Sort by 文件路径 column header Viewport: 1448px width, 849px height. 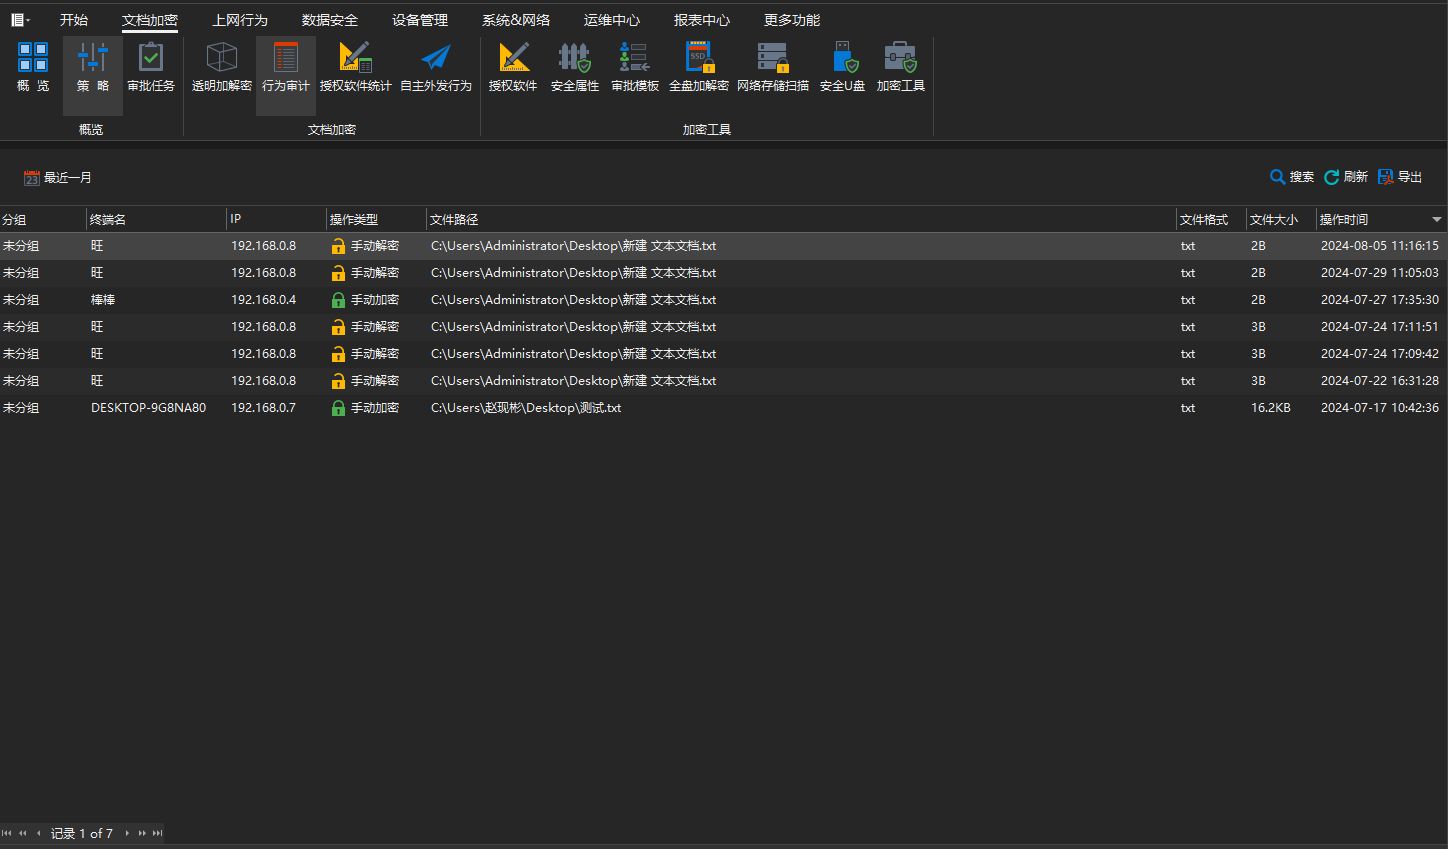[x=801, y=219]
